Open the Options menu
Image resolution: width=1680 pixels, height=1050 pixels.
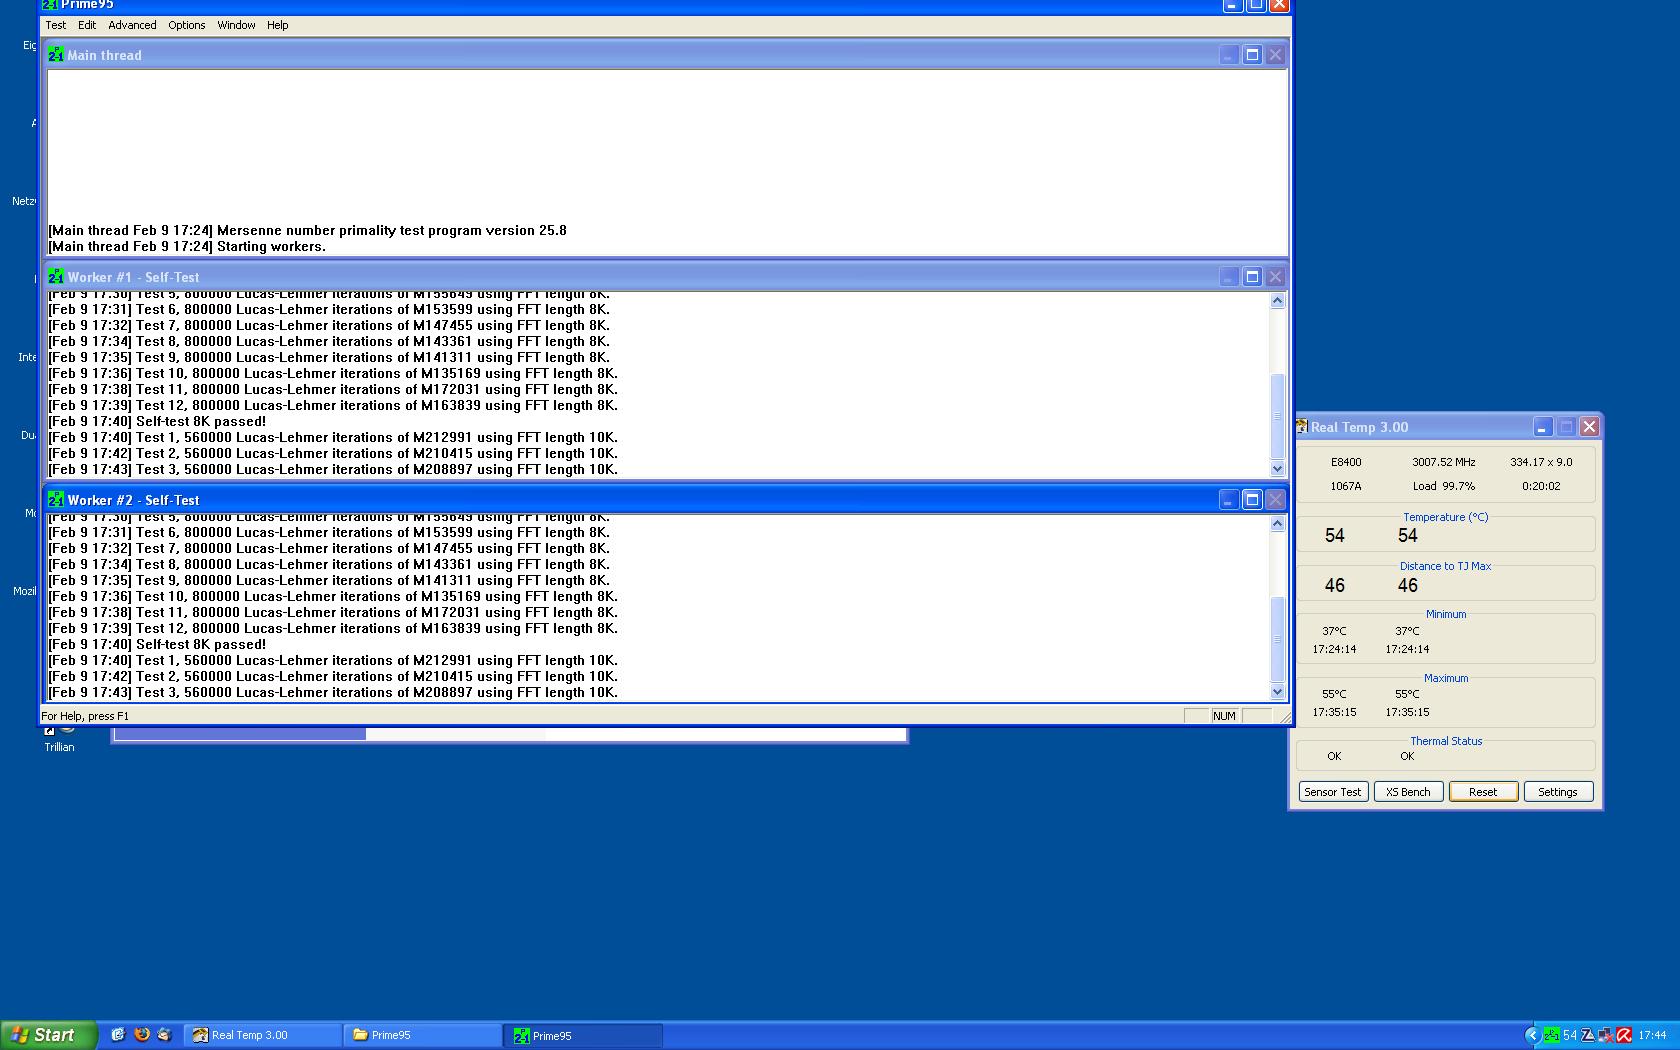tap(186, 25)
